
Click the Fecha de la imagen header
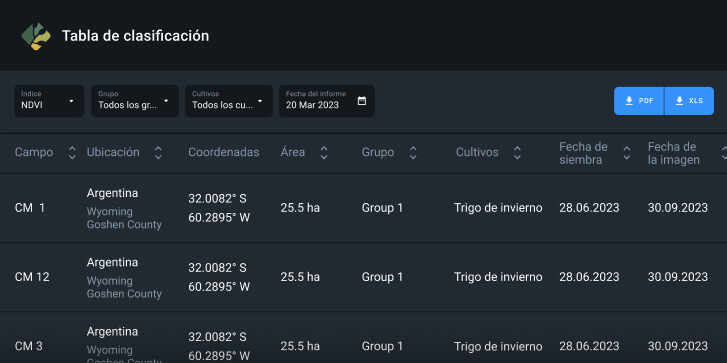point(674,153)
